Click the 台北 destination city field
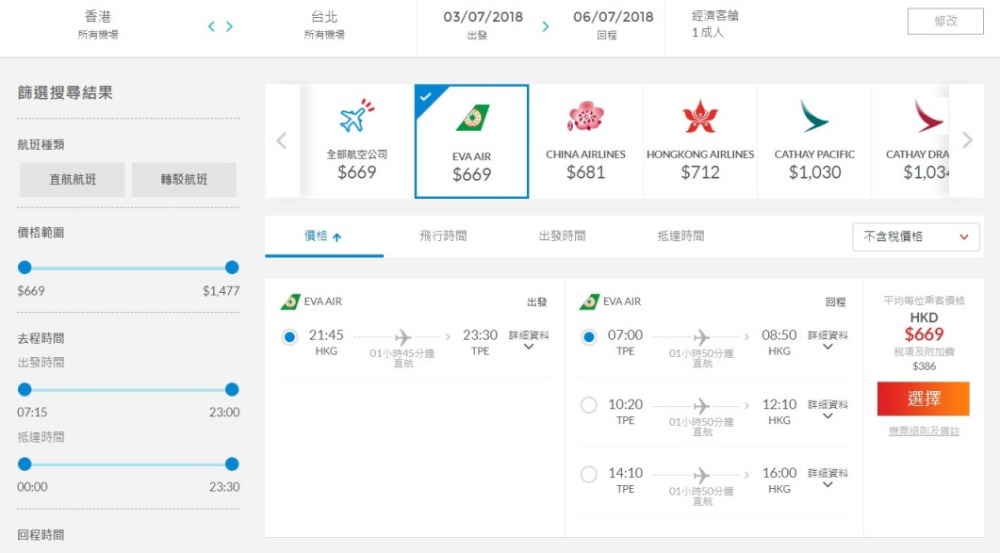 pyautogui.click(x=324, y=24)
